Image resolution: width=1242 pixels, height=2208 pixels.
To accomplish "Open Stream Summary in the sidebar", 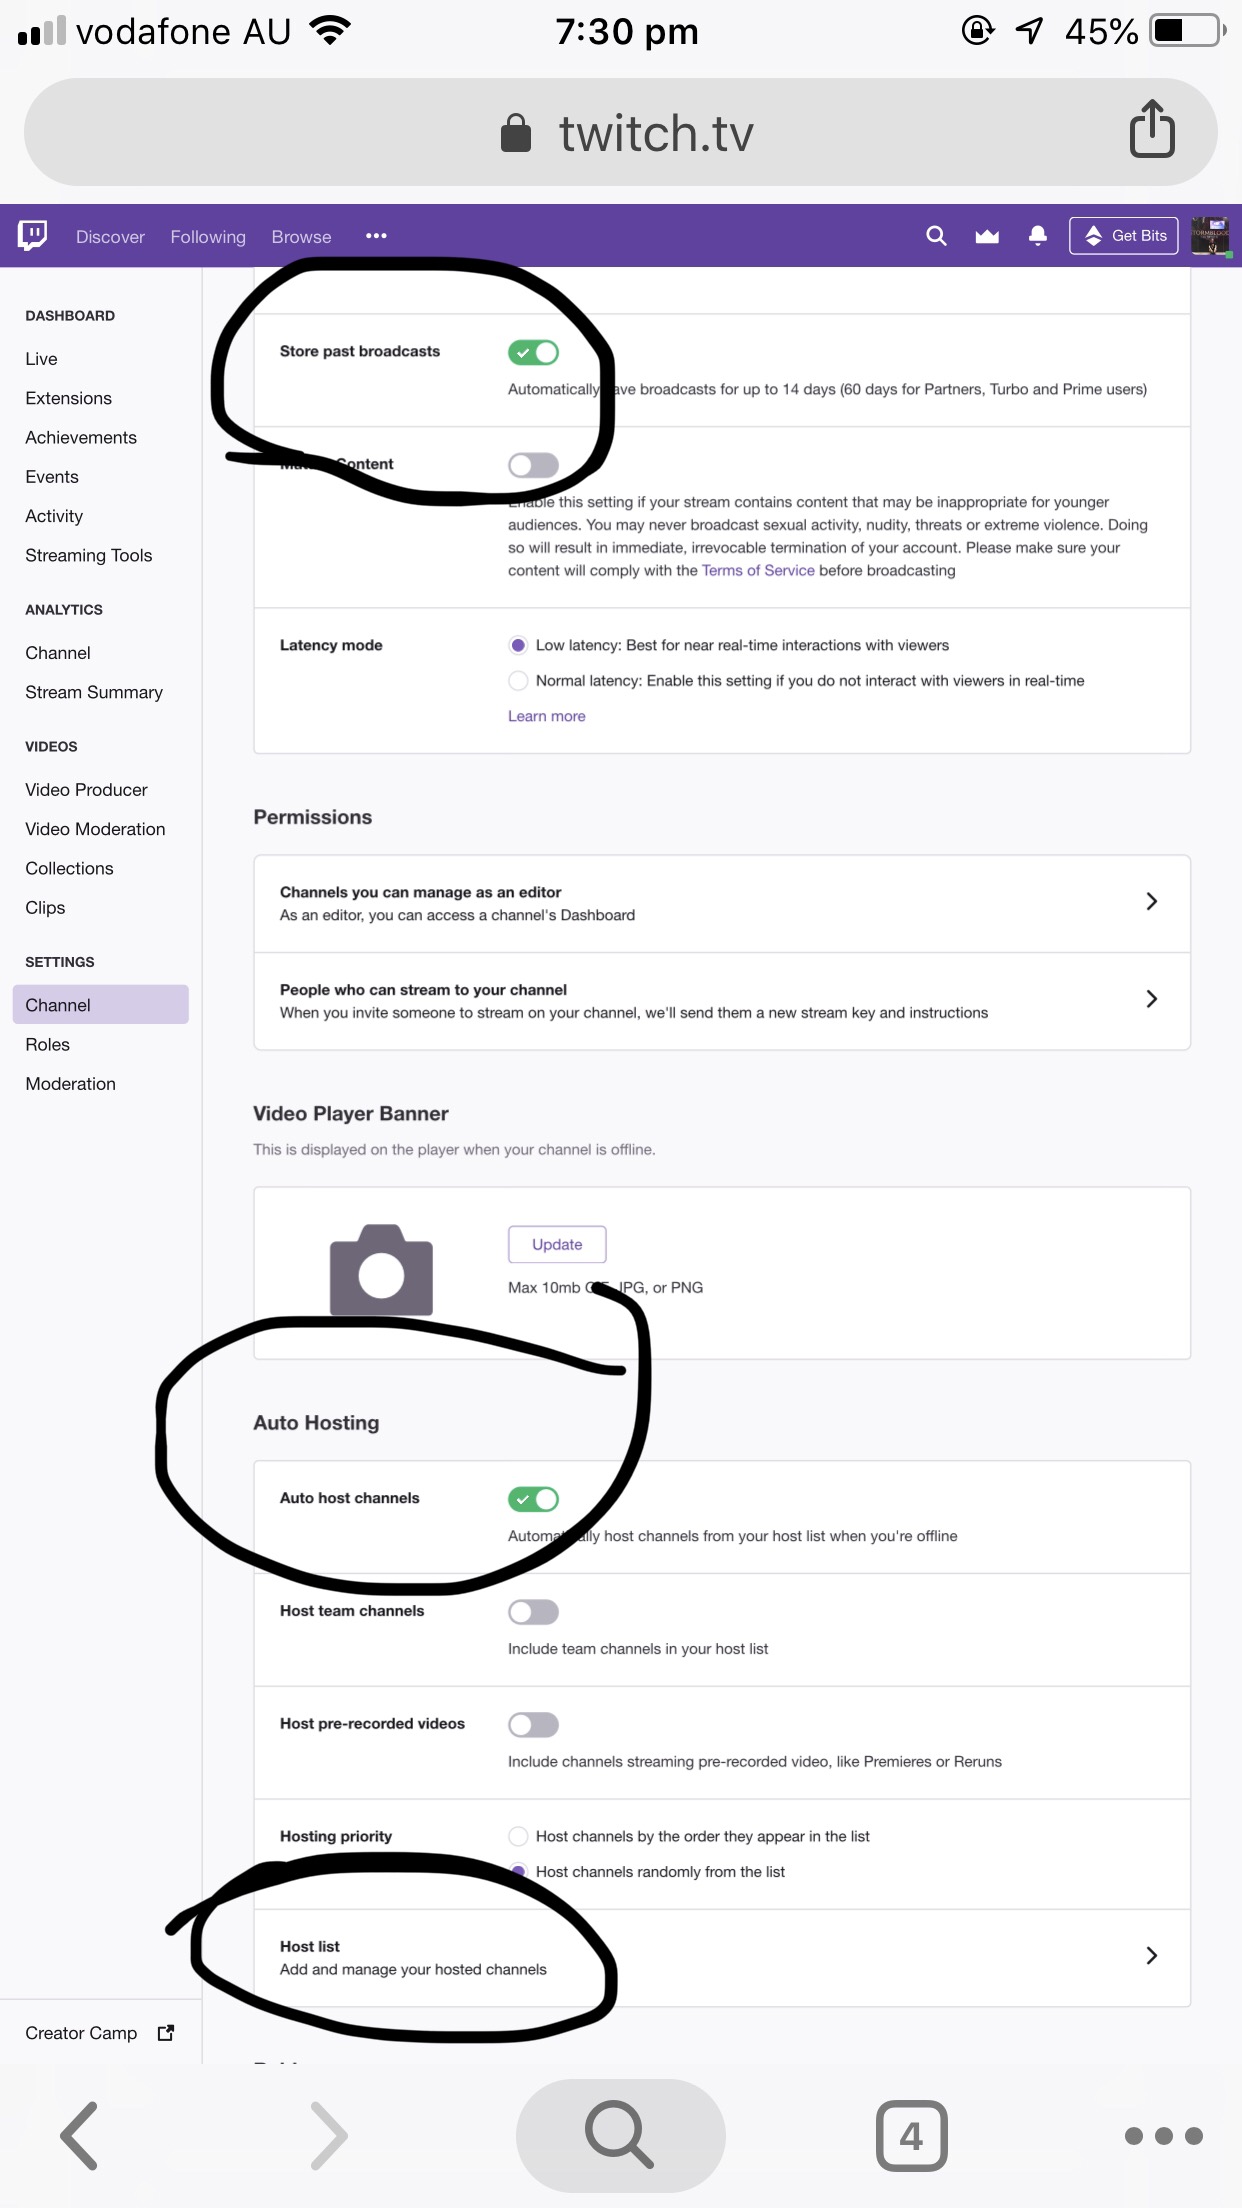I will click(94, 692).
